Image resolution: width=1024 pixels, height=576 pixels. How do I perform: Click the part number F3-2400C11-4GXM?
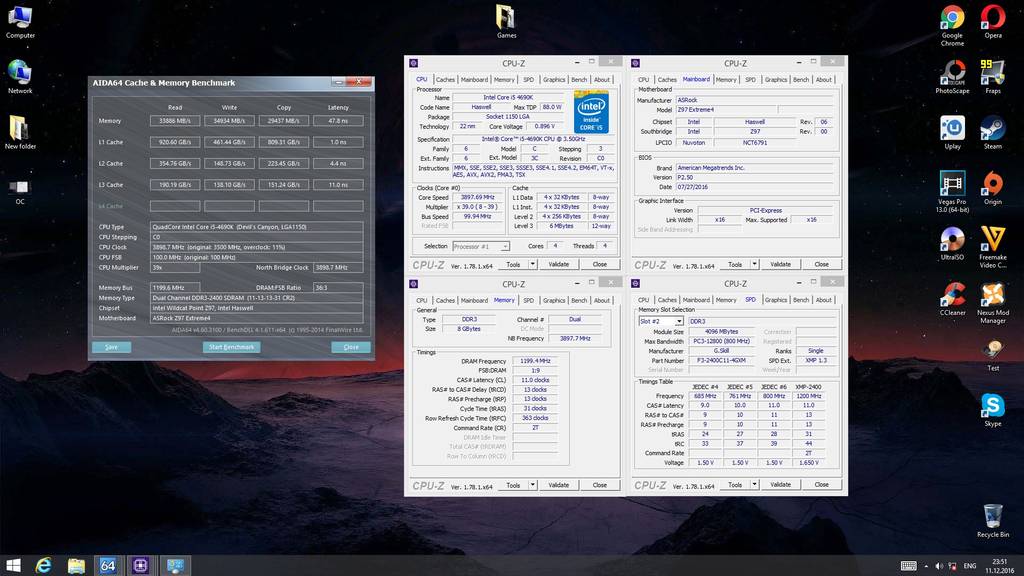point(721,360)
